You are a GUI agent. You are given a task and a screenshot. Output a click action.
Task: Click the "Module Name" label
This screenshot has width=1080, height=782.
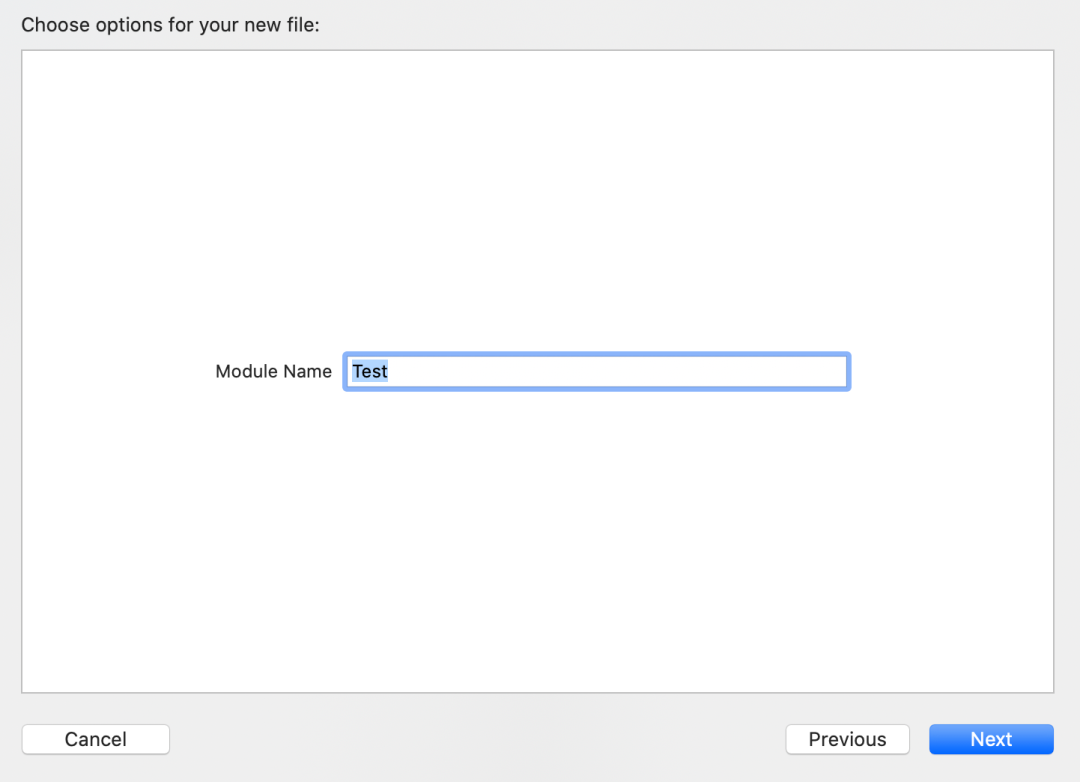[x=273, y=372]
